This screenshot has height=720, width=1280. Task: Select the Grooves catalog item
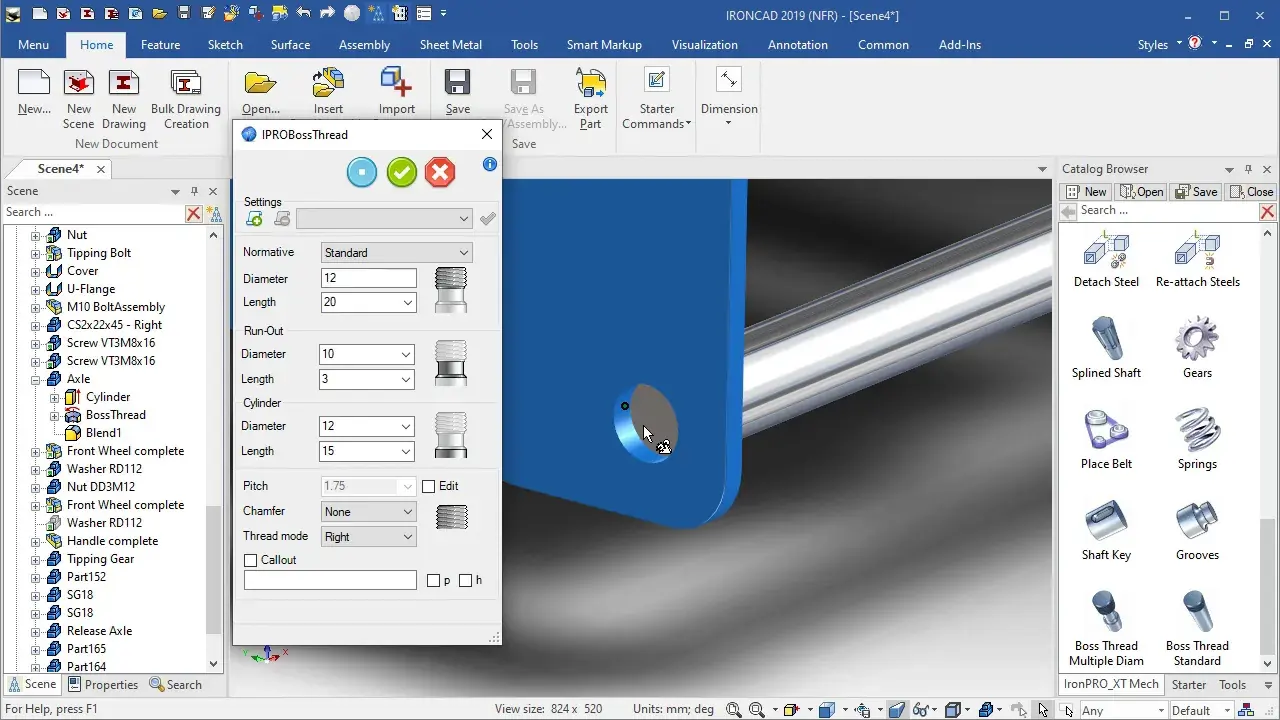click(1197, 529)
